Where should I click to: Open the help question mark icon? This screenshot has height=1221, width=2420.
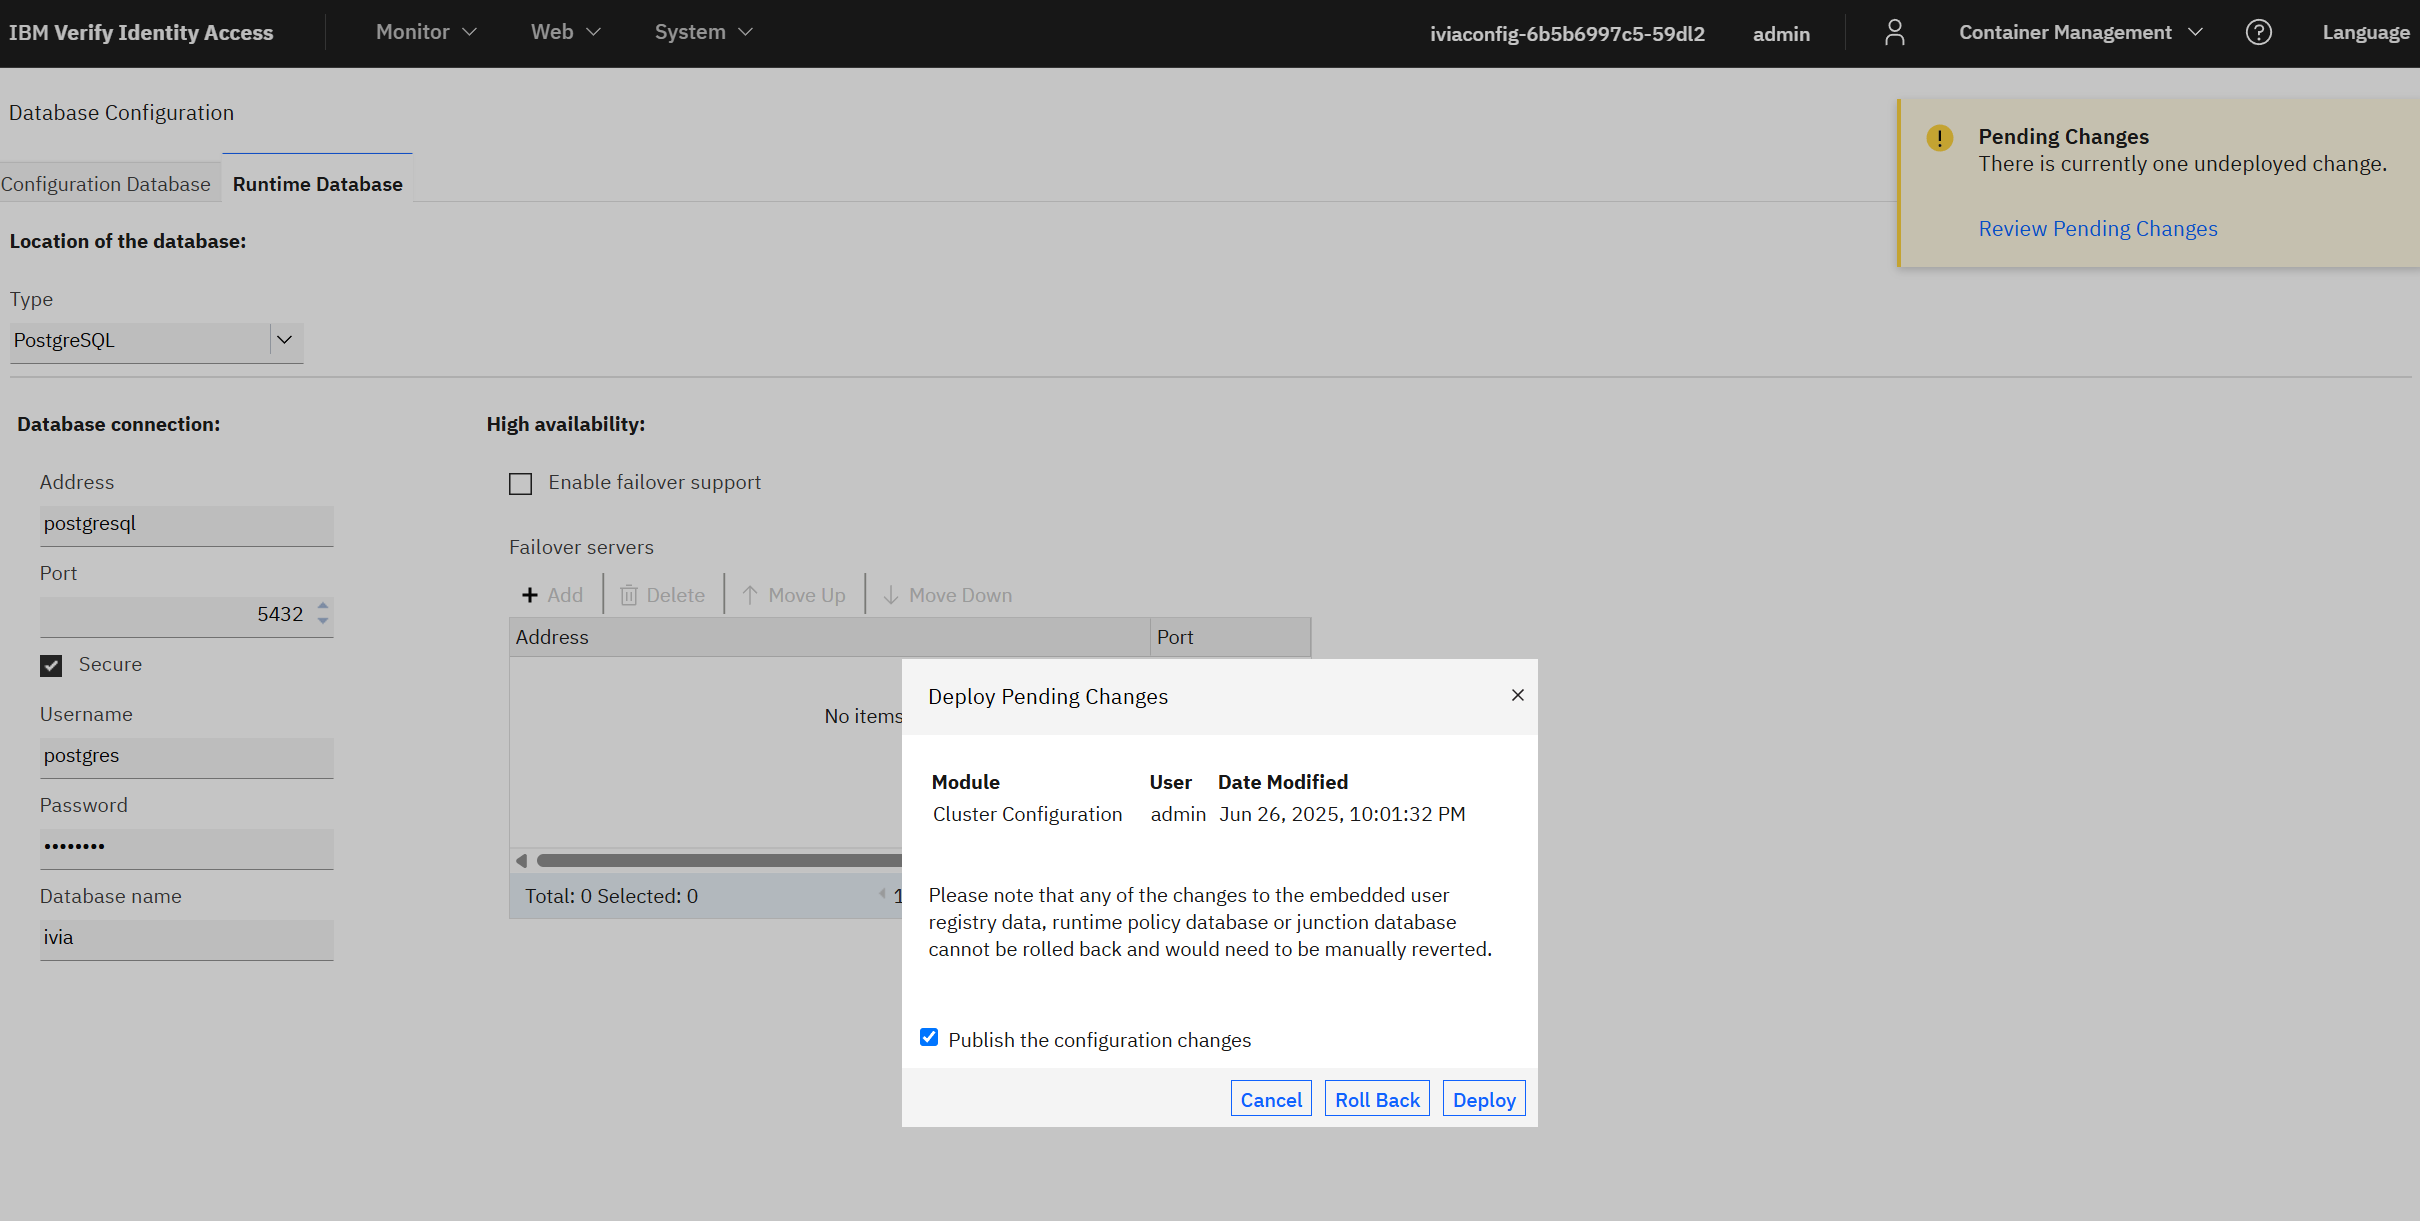(x=2258, y=33)
